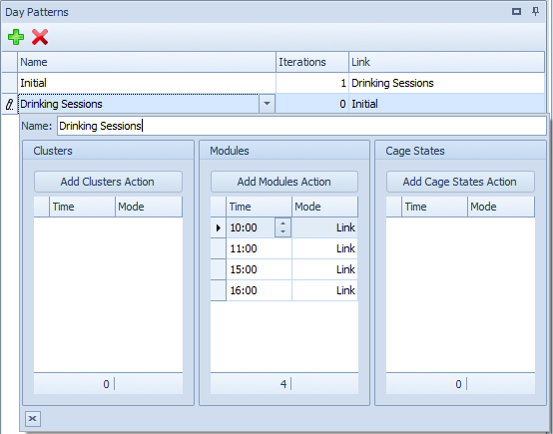
Task: Edit the Name field containing Drinking Sessions
Action: click(x=302, y=126)
